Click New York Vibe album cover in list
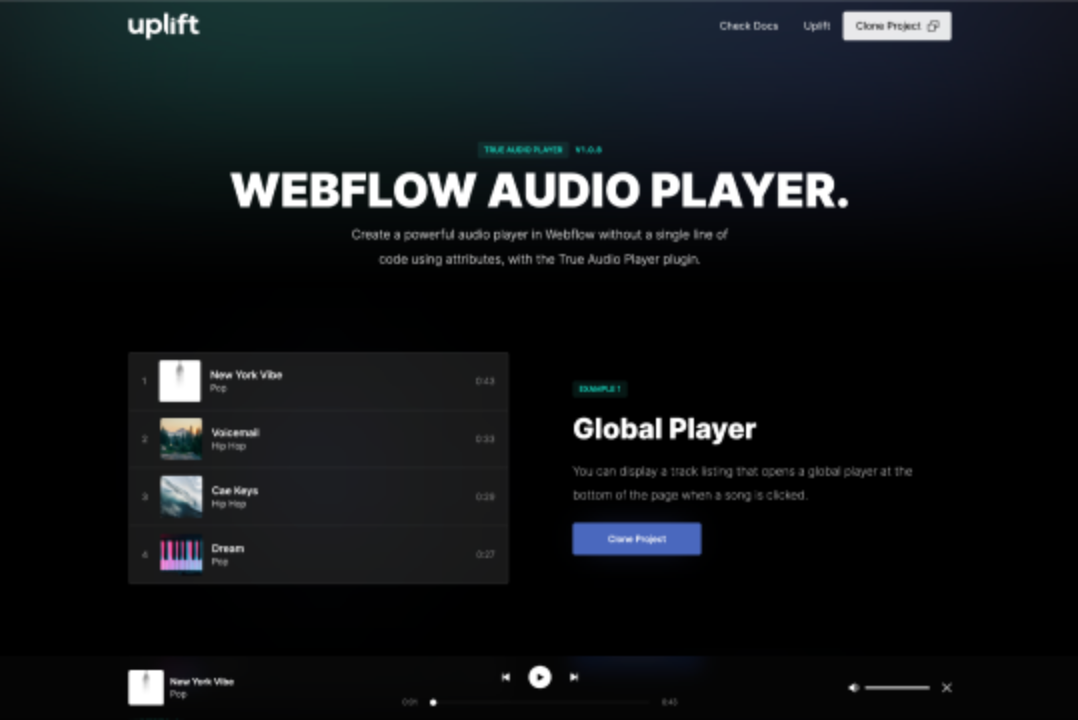The height and width of the screenshot is (720, 1078). (x=180, y=381)
